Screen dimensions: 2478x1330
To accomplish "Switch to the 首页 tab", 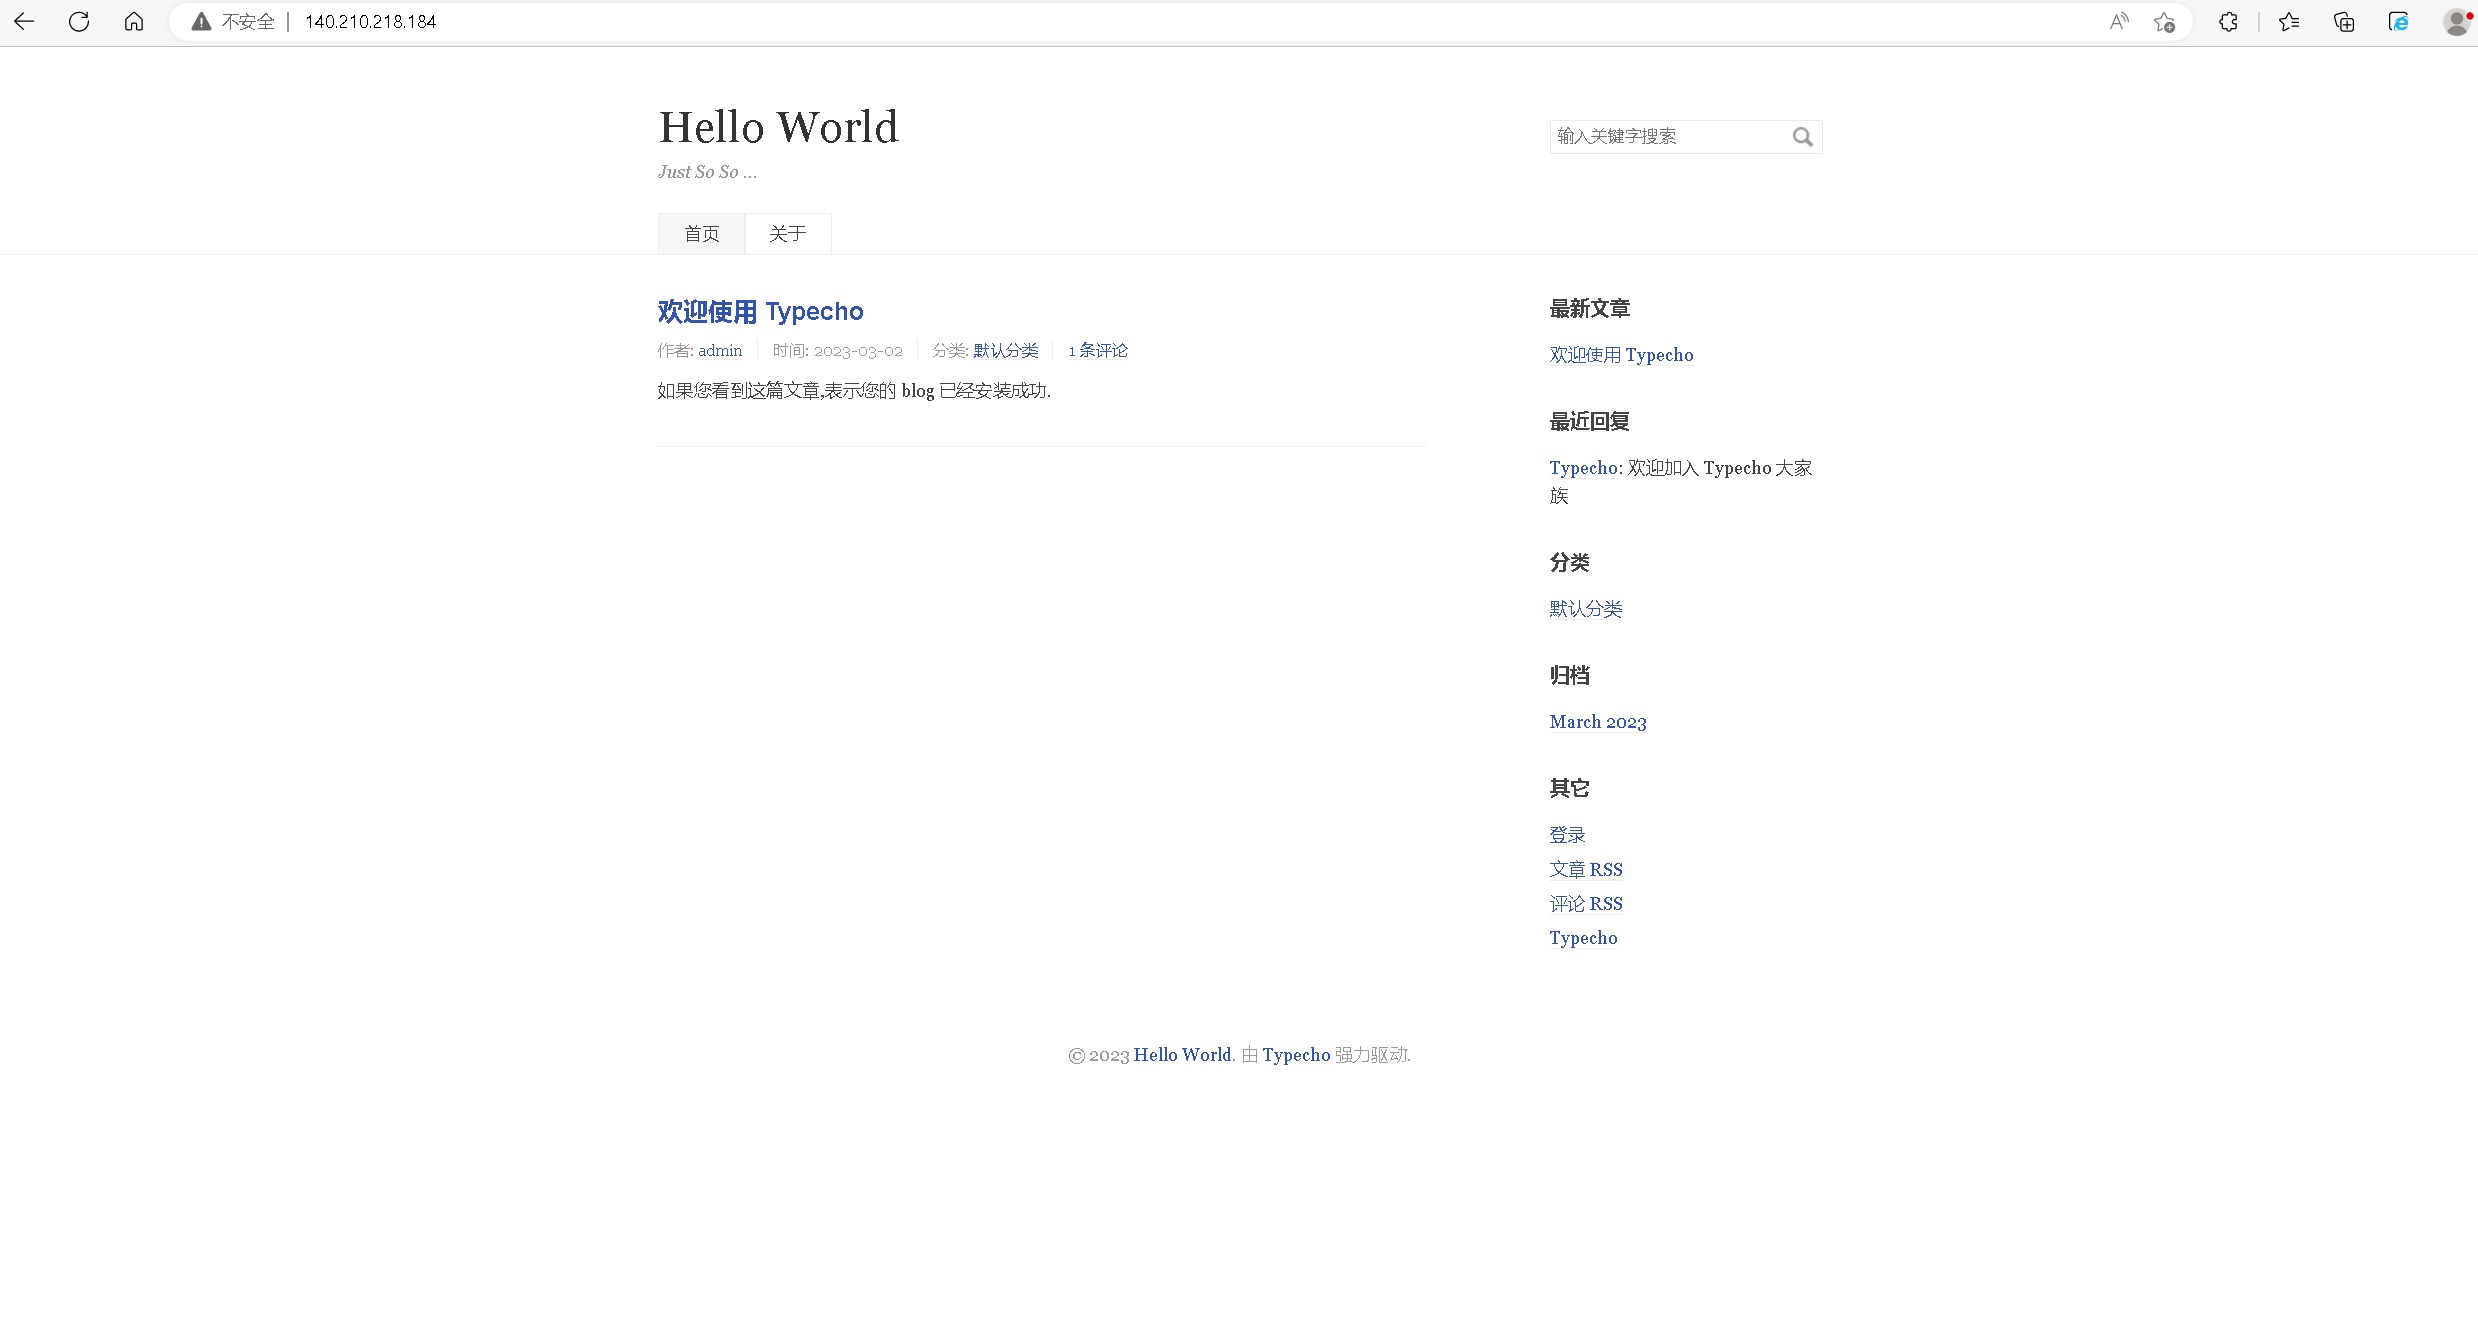I will tap(701, 234).
